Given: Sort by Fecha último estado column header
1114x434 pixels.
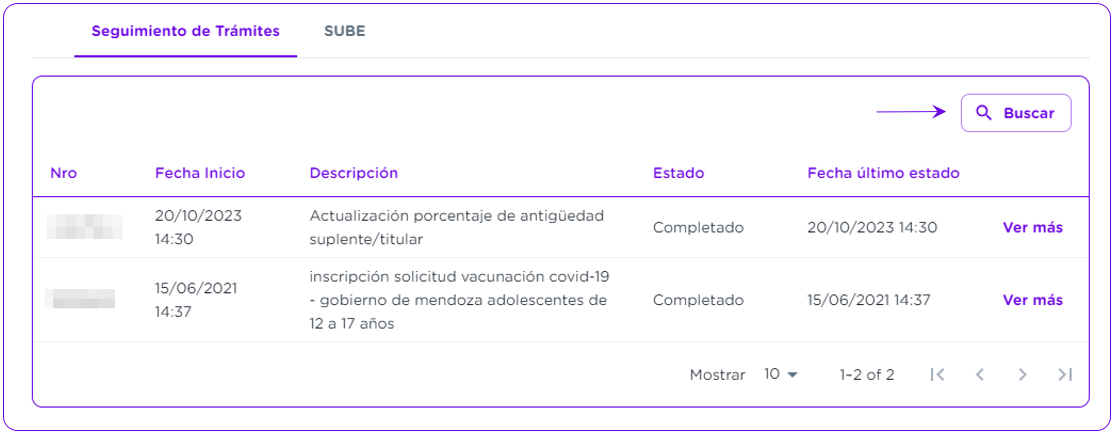Looking at the screenshot, I should click(884, 173).
